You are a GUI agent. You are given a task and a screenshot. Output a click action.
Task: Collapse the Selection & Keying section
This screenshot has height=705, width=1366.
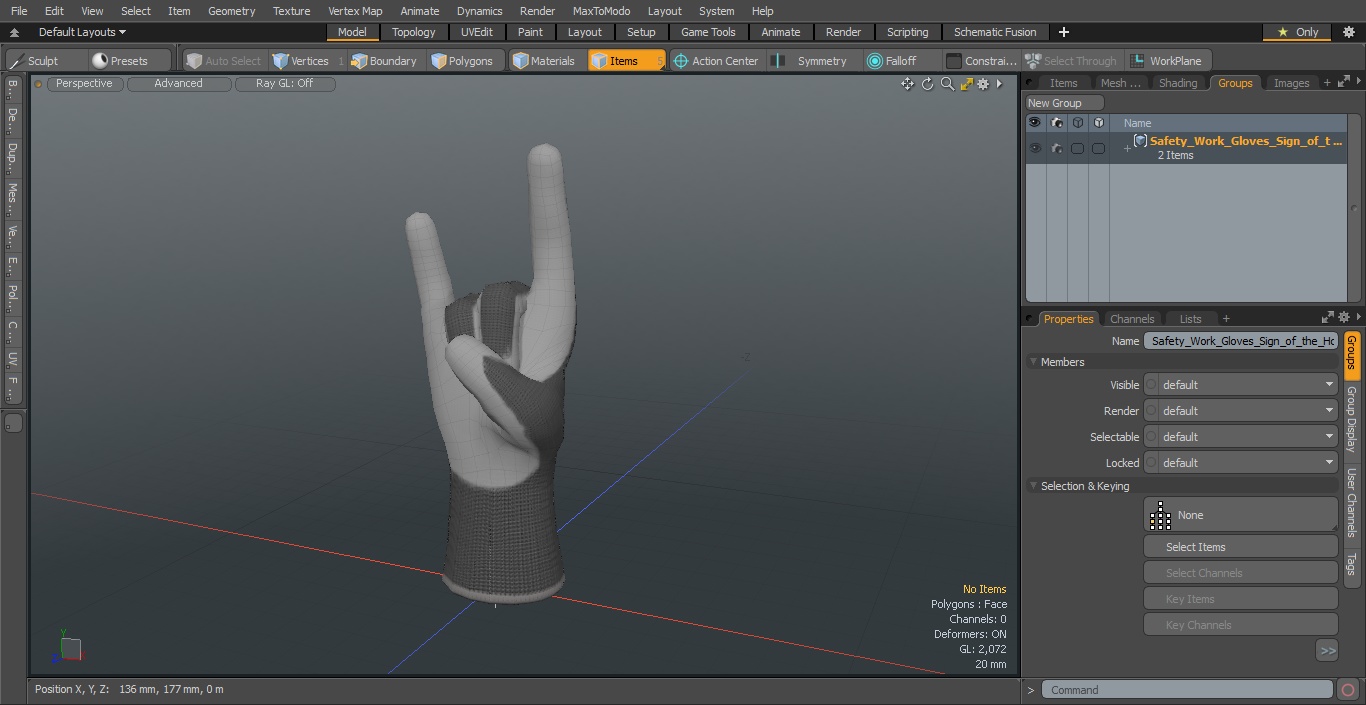(1033, 486)
